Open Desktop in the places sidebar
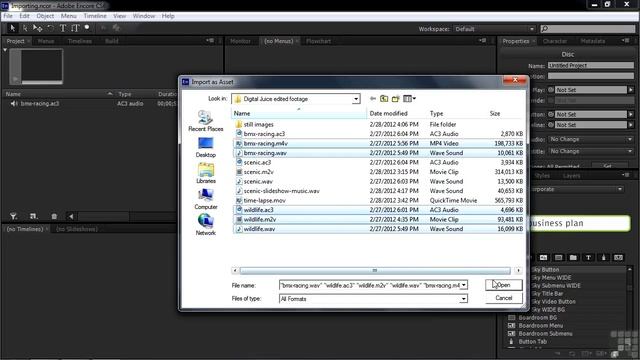This screenshot has width=640, height=360. click(x=206, y=147)
